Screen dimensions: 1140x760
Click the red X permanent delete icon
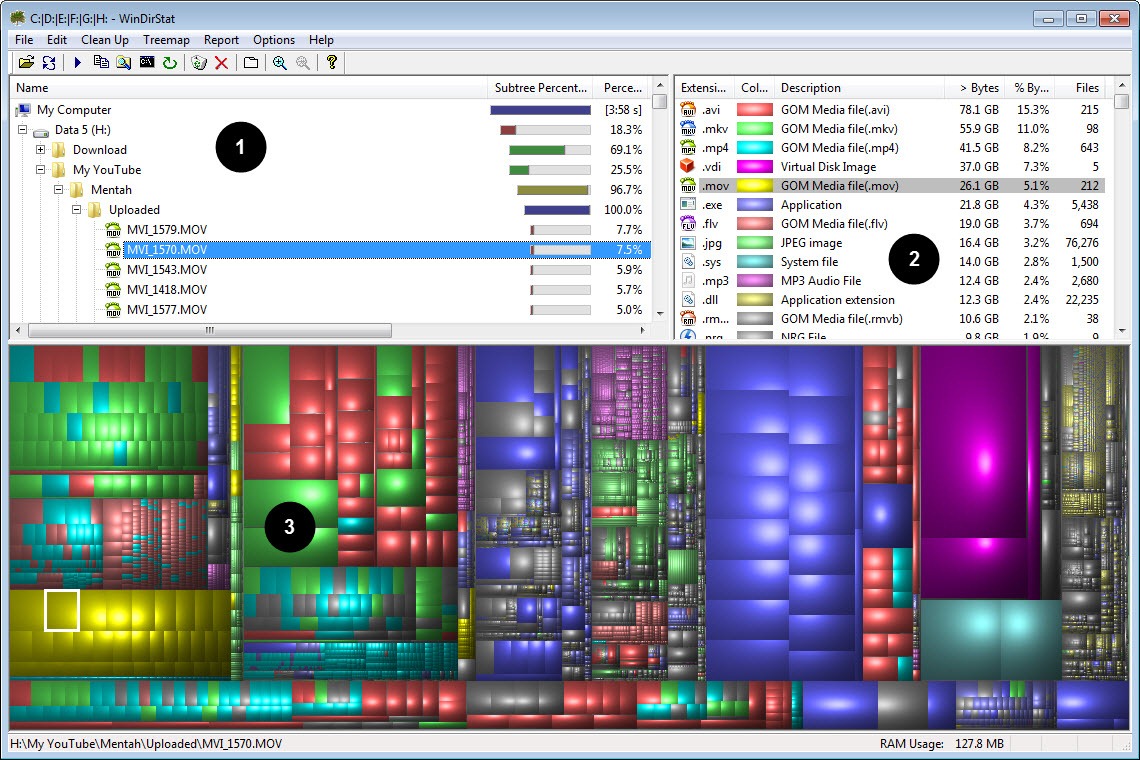[222, 63]
